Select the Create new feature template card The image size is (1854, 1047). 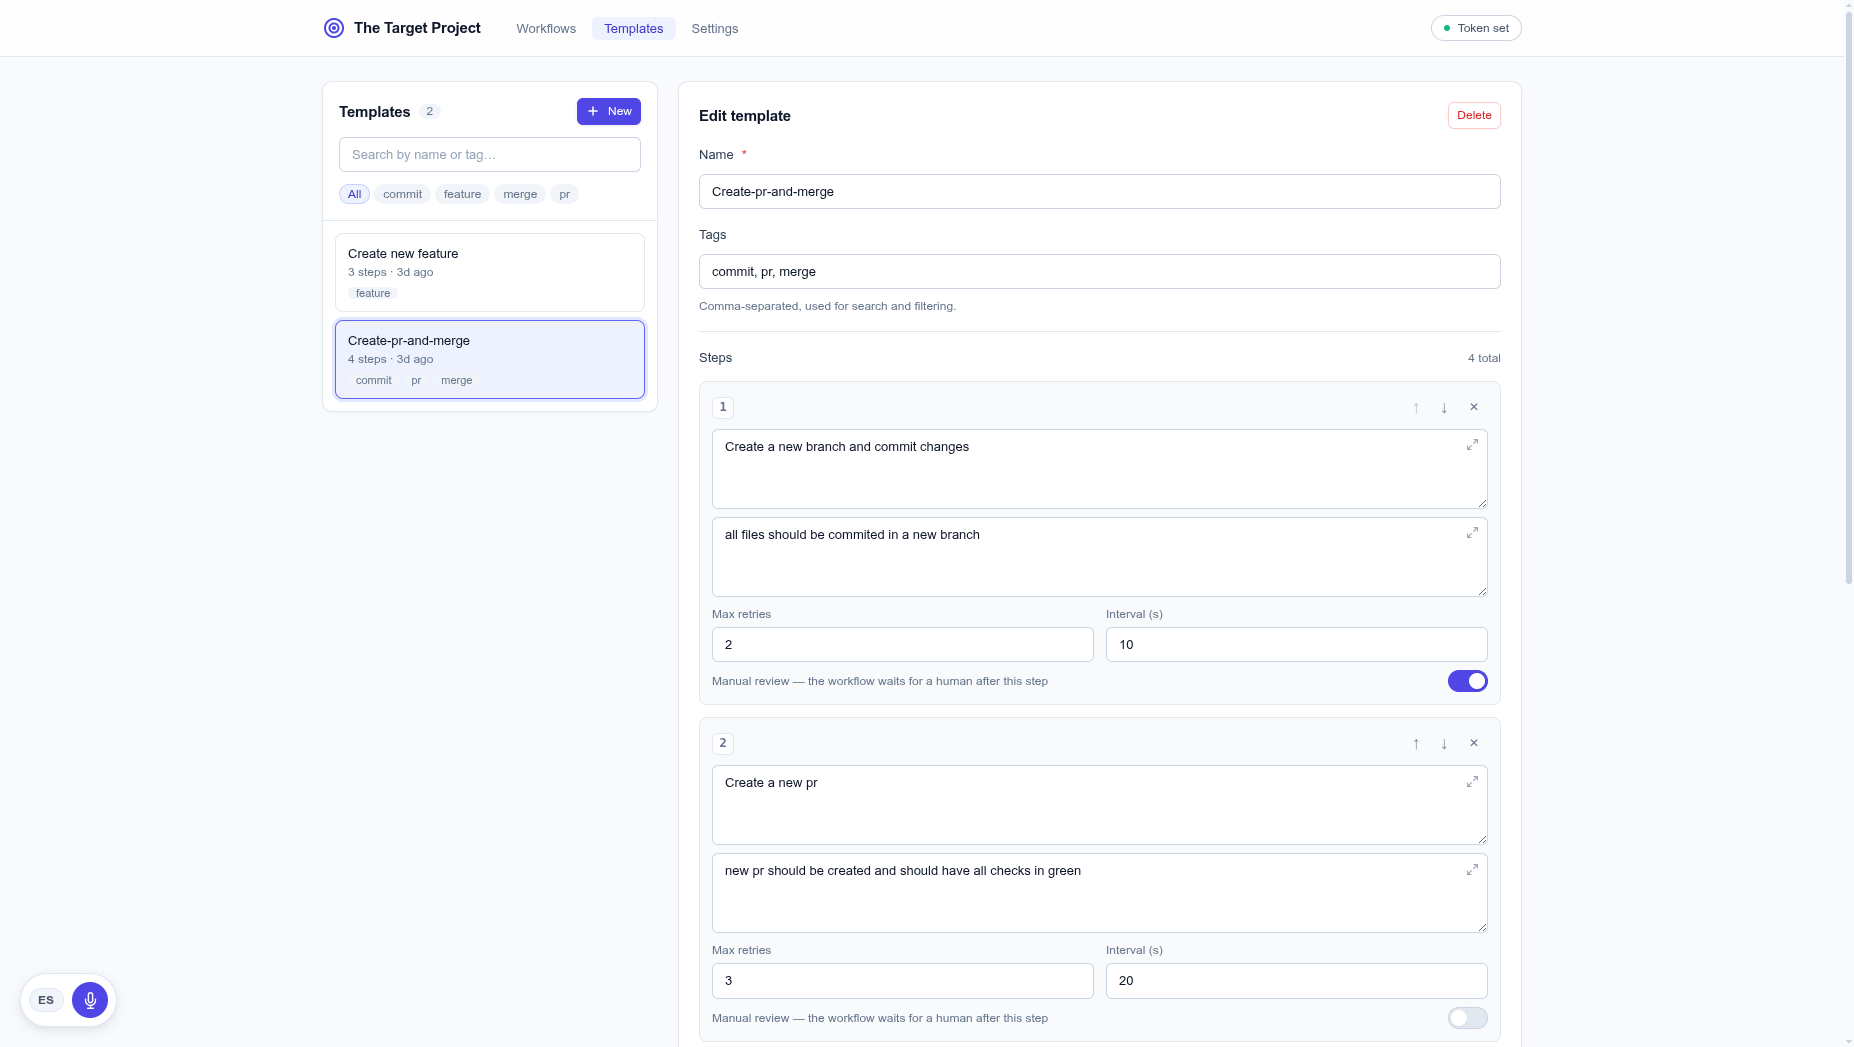[490, 272]
